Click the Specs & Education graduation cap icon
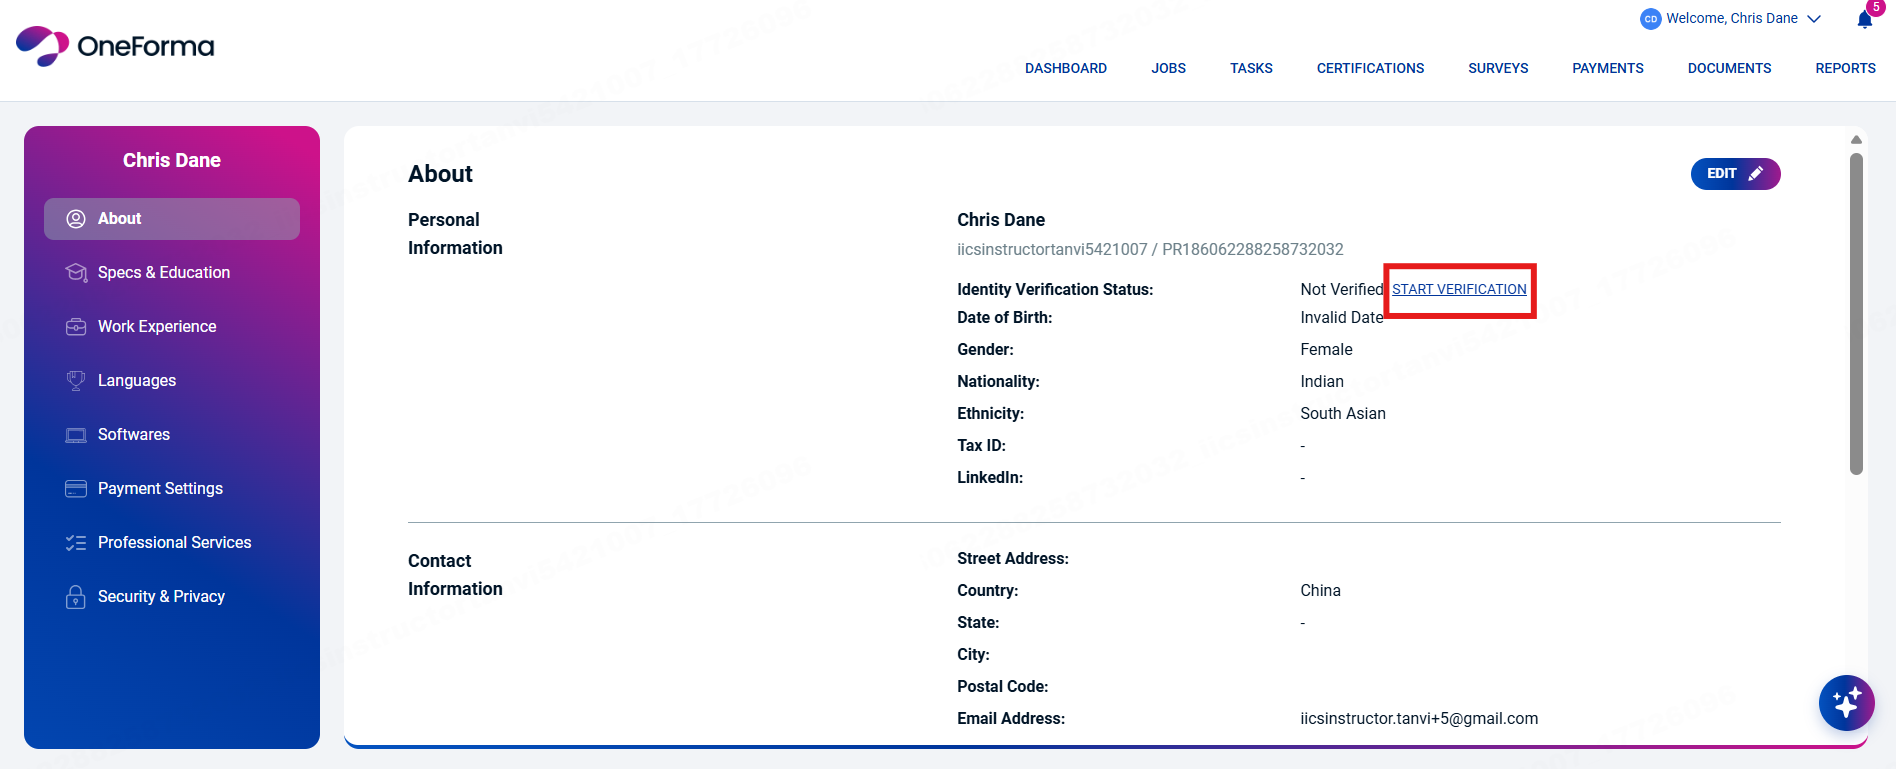 [76, 273]
